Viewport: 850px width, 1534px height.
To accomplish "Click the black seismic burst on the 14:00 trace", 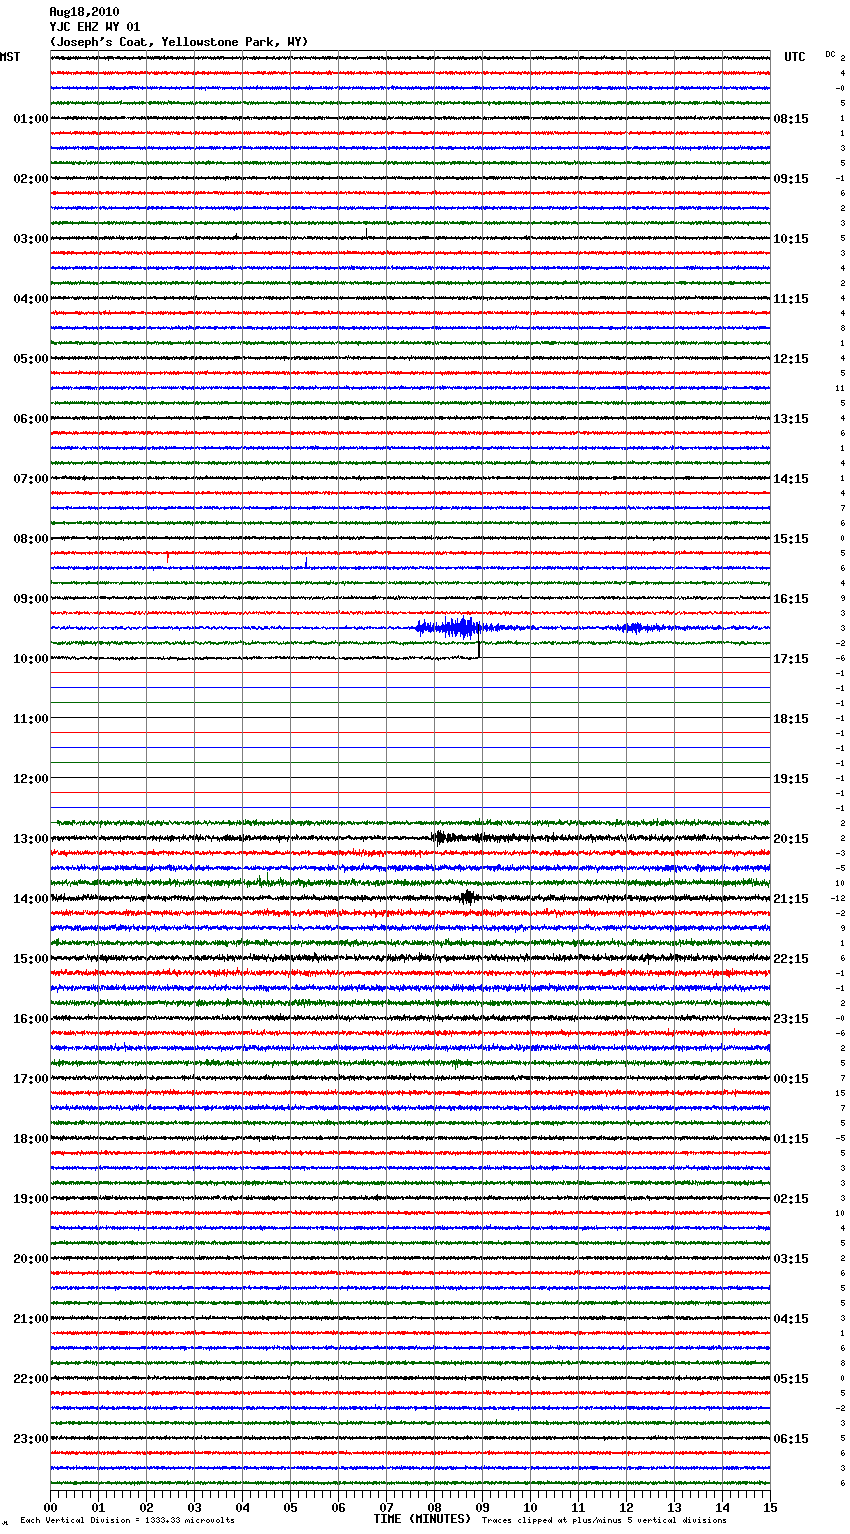I will pyautogui.click(x=467, y=898).
